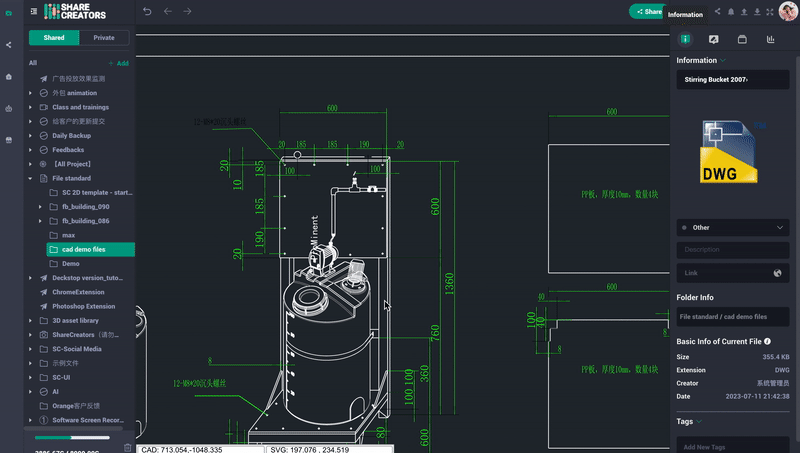Click the ShareCreators logo
The image size is (800, 453).
(x=75, y=11)
